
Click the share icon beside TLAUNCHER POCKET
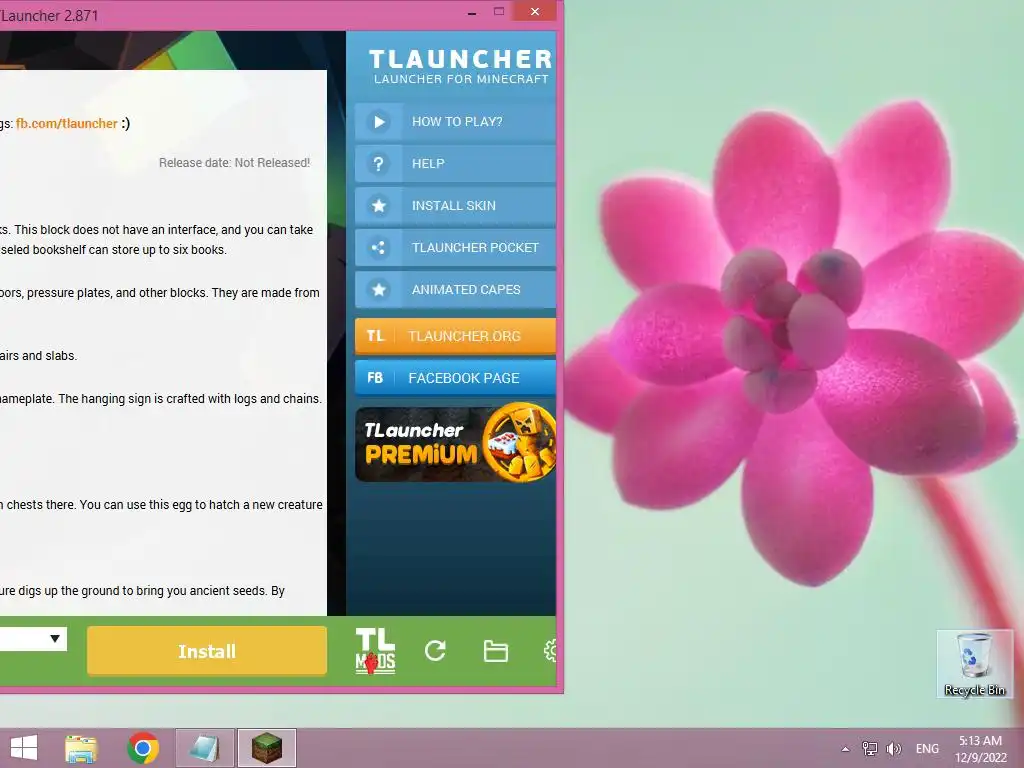point(379,248)
